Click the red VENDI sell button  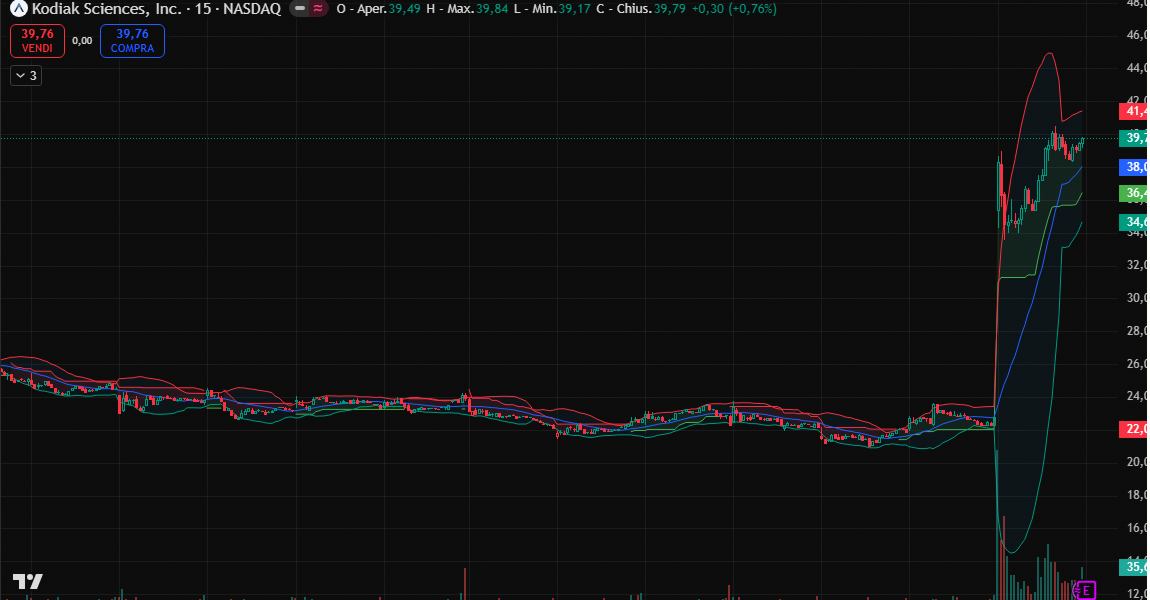[37, 40]
